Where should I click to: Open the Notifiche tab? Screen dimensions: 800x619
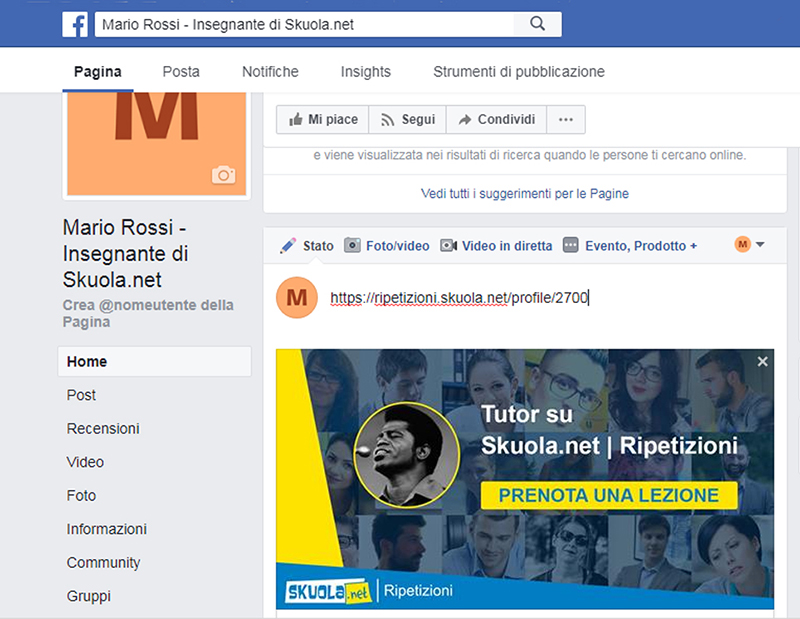(x=270, y=72)
